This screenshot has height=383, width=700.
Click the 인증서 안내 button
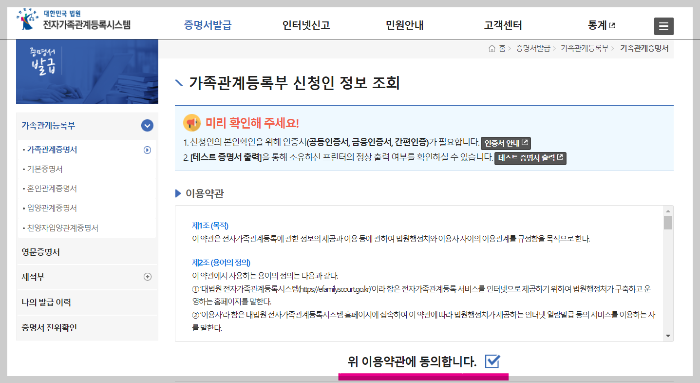(506, 143)
